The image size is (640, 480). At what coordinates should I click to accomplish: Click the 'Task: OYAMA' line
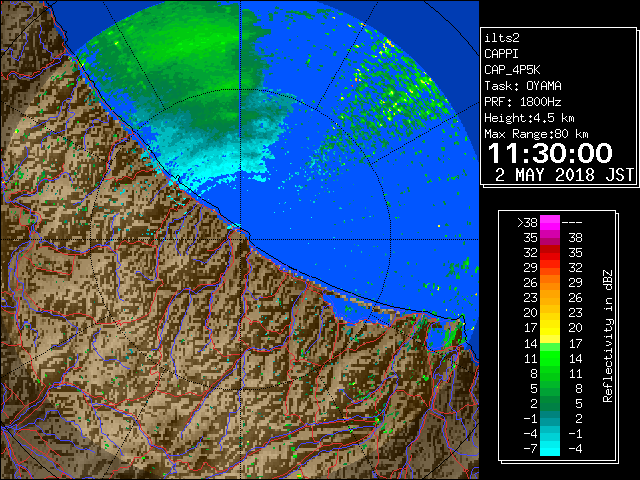523,86
